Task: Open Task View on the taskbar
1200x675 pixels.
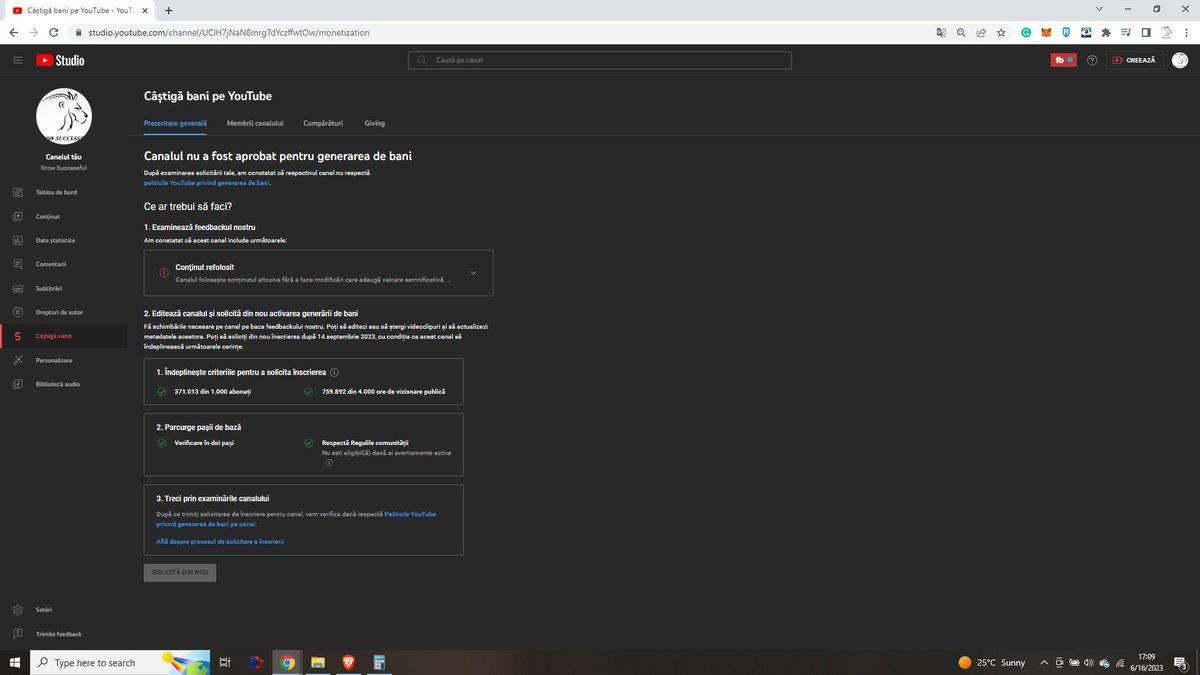Action: coord(225,662)
